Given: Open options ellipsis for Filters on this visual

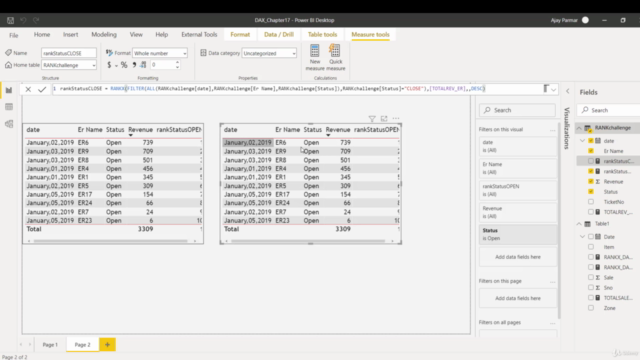Looking at the screenshot, I should pyautogui.click(x=553, y=130).
